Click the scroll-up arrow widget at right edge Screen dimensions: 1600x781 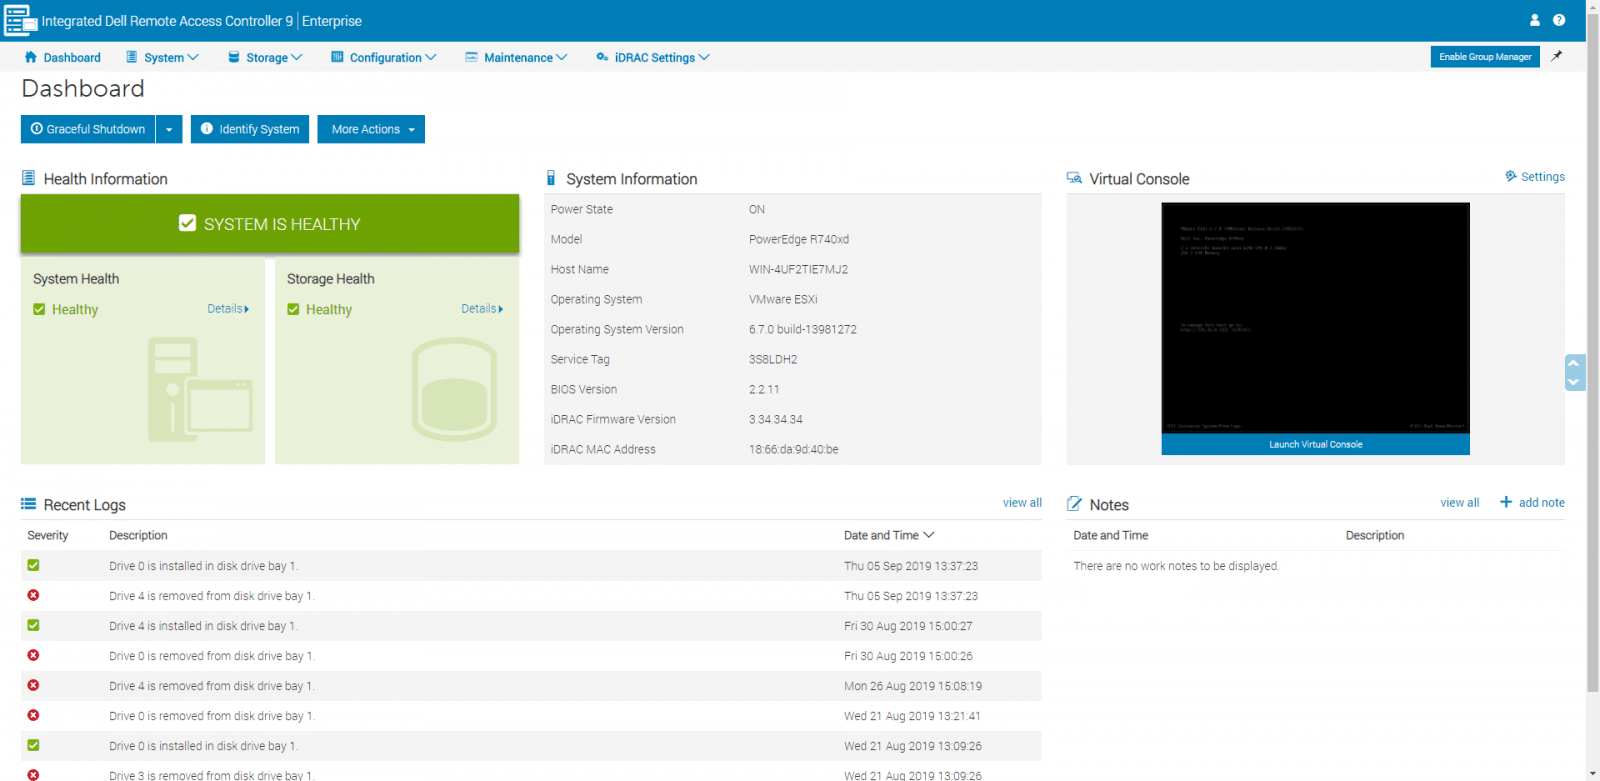tap(1574, 363)
